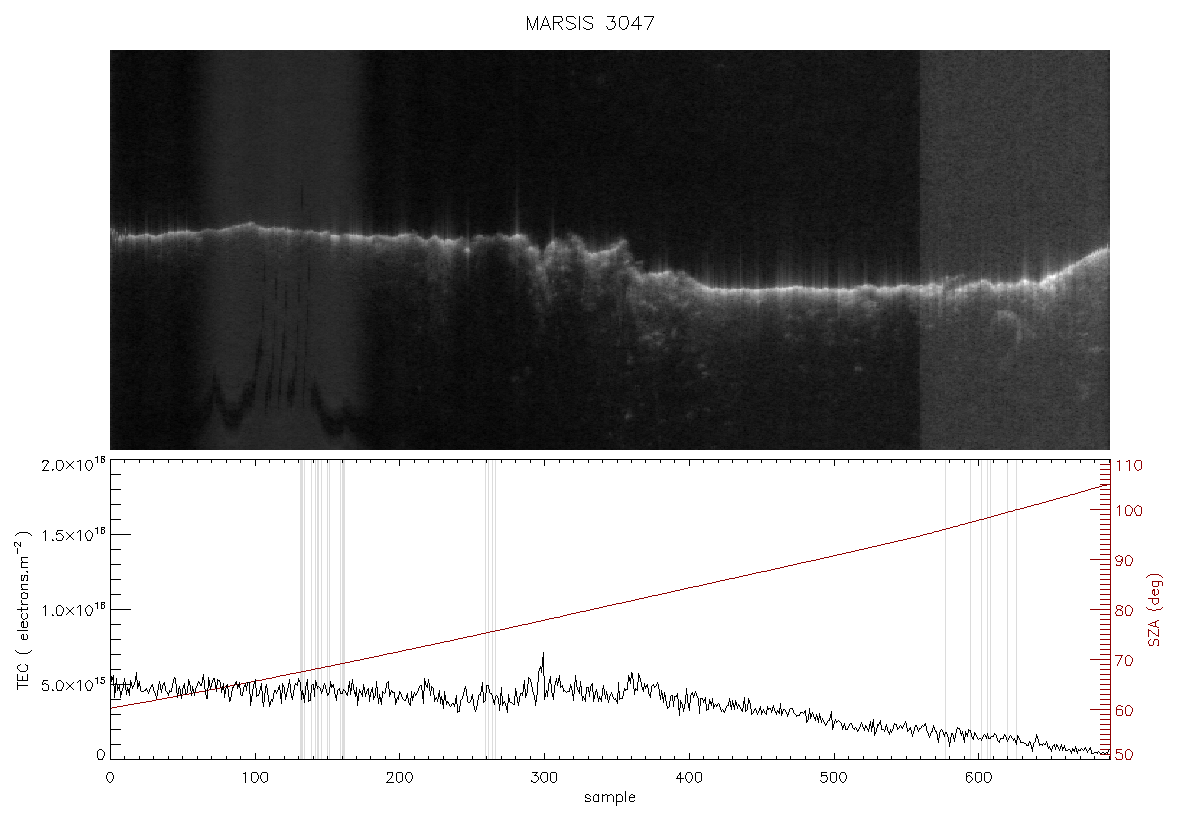
Task: Click SZA tick label 70
Action: (x=1124, y=661)
